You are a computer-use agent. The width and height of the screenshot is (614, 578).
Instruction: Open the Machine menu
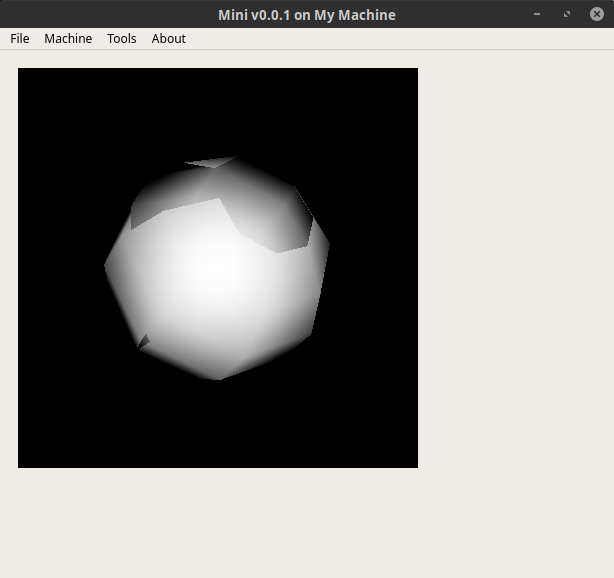click(x=68, y=39)
